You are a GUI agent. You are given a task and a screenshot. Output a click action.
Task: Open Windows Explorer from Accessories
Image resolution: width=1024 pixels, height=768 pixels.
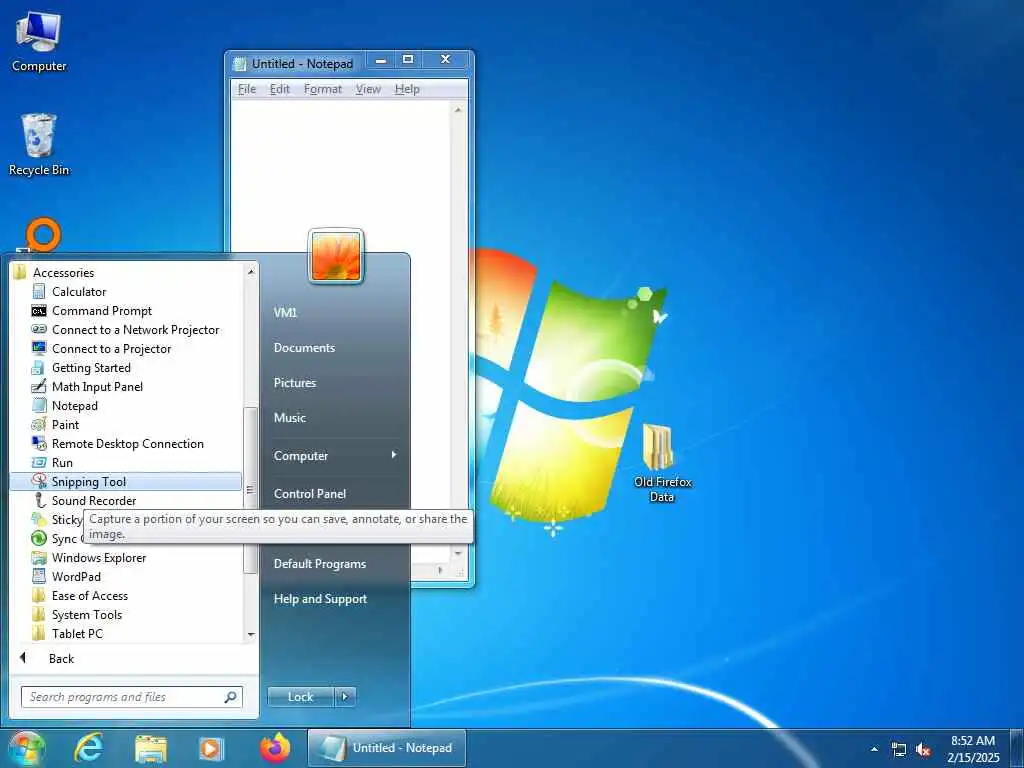point(99,558)
